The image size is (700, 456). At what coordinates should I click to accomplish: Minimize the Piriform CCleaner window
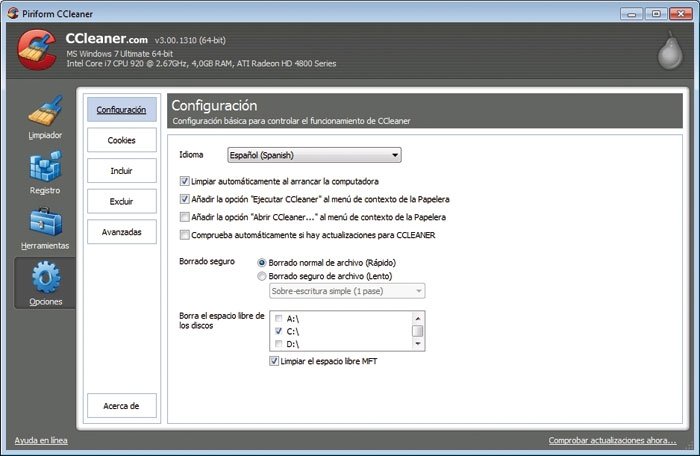point(631,14)
